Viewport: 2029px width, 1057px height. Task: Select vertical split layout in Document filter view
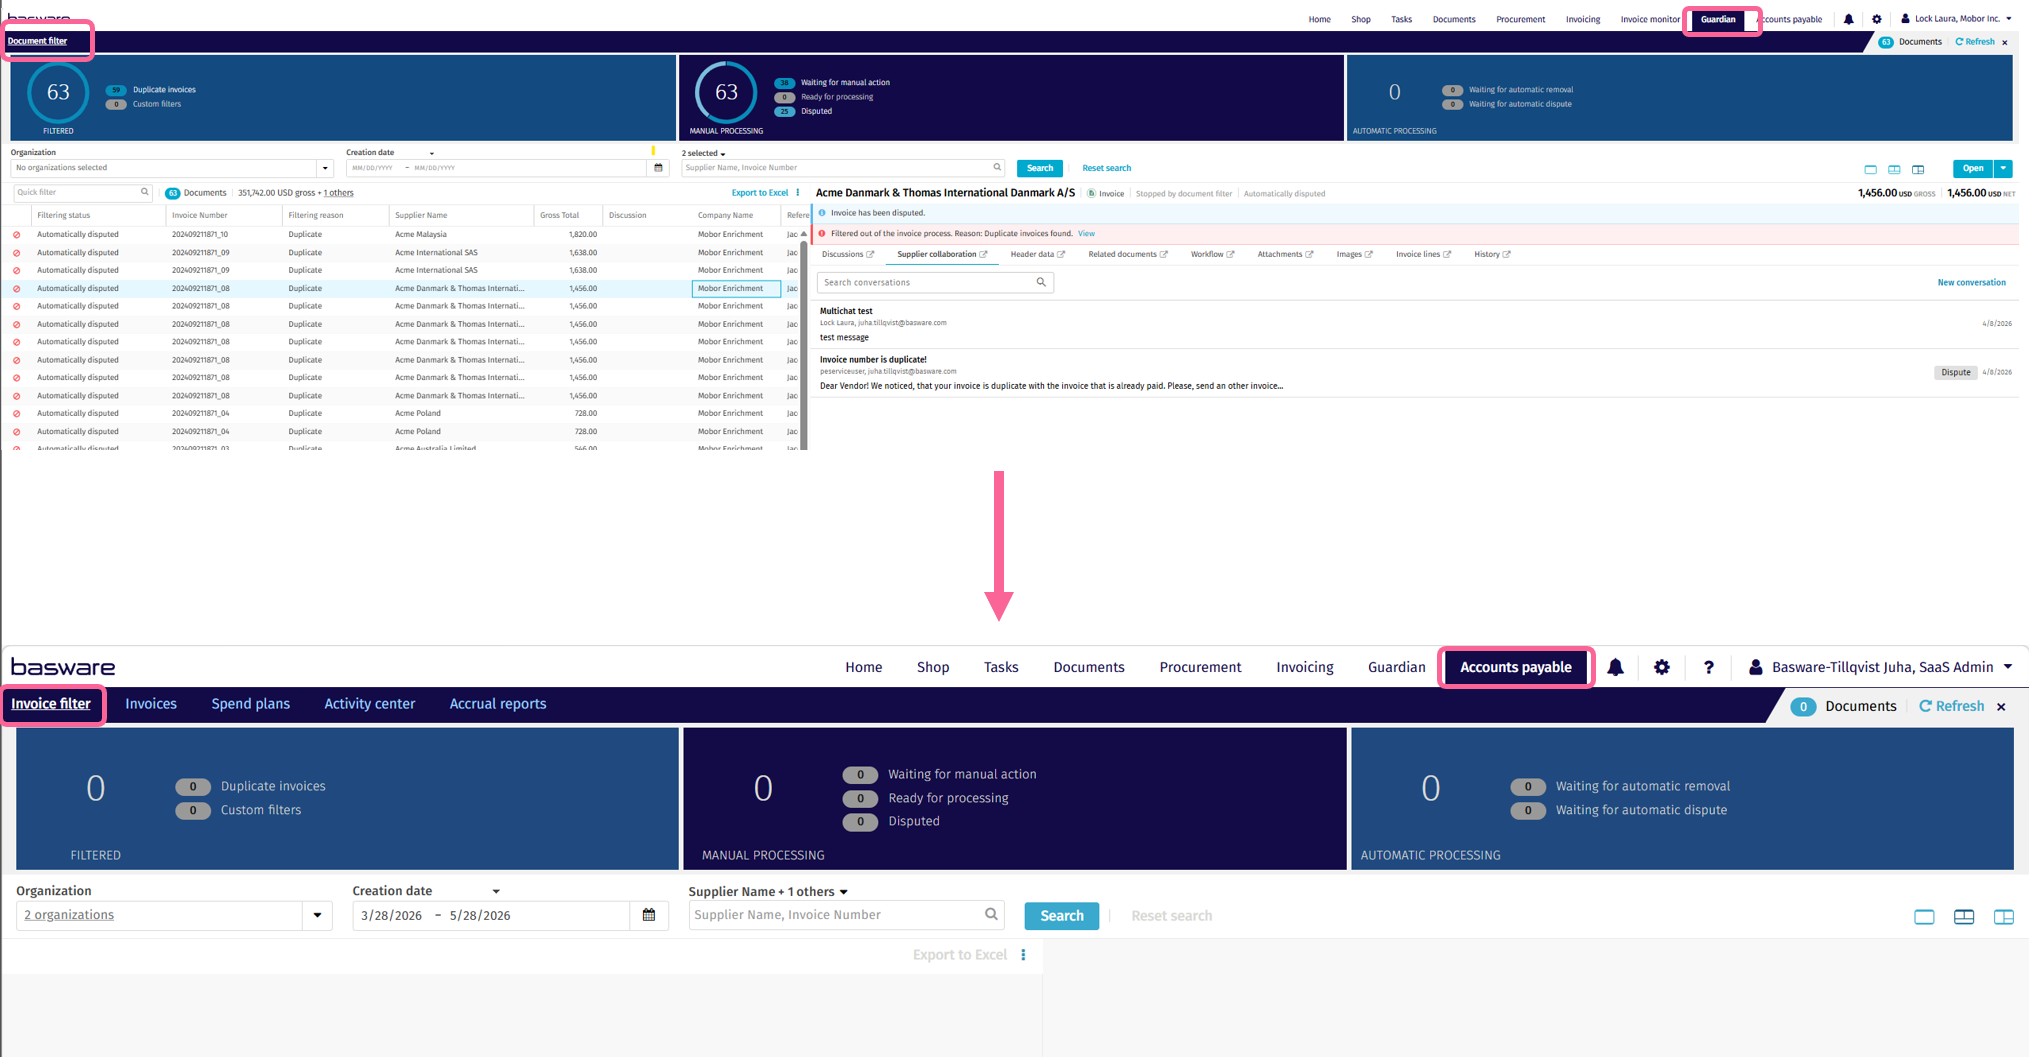pyautogui.click(x=1918, y=169)
